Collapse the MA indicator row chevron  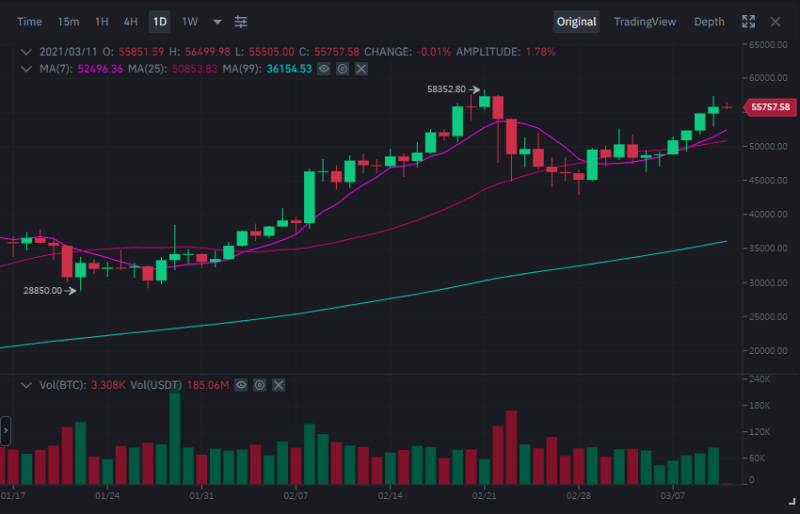click(x=27, y=69)
